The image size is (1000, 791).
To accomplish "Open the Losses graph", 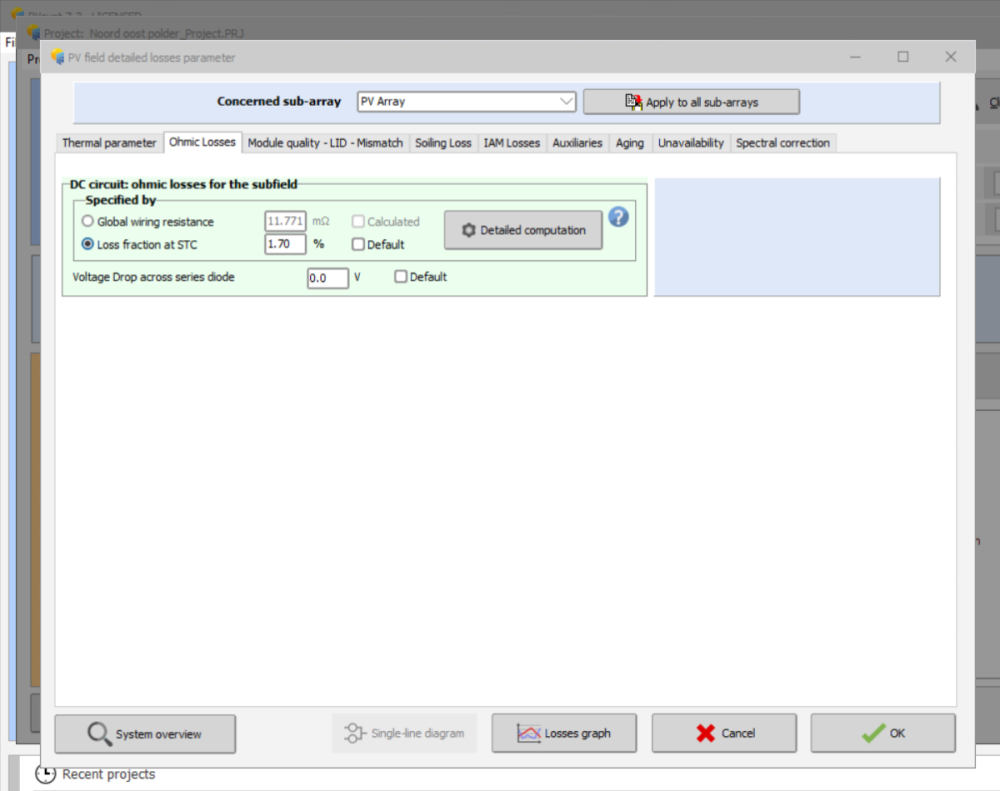I will coord(564,733).
